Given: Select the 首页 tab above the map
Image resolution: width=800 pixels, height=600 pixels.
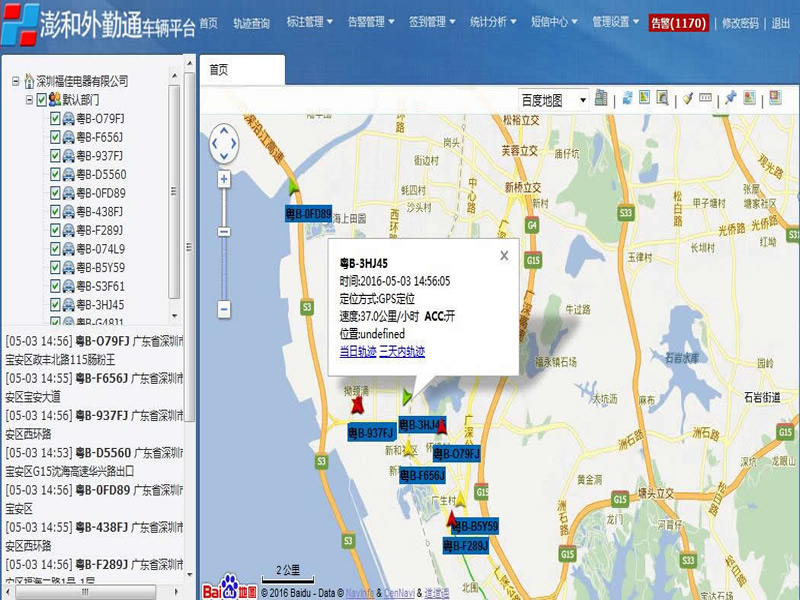Looking at the screenshot, I should click(242, 70).
